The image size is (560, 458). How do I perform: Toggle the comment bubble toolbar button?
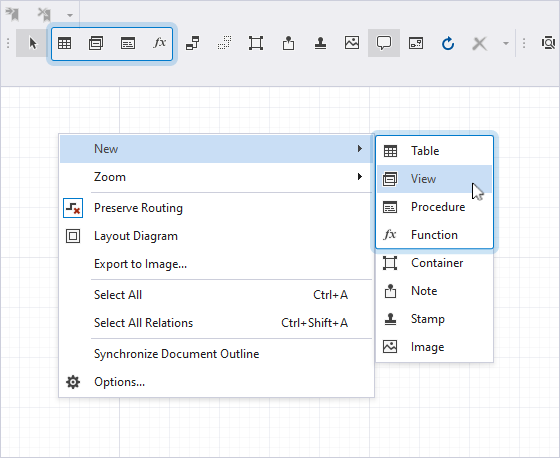point(384,43)
